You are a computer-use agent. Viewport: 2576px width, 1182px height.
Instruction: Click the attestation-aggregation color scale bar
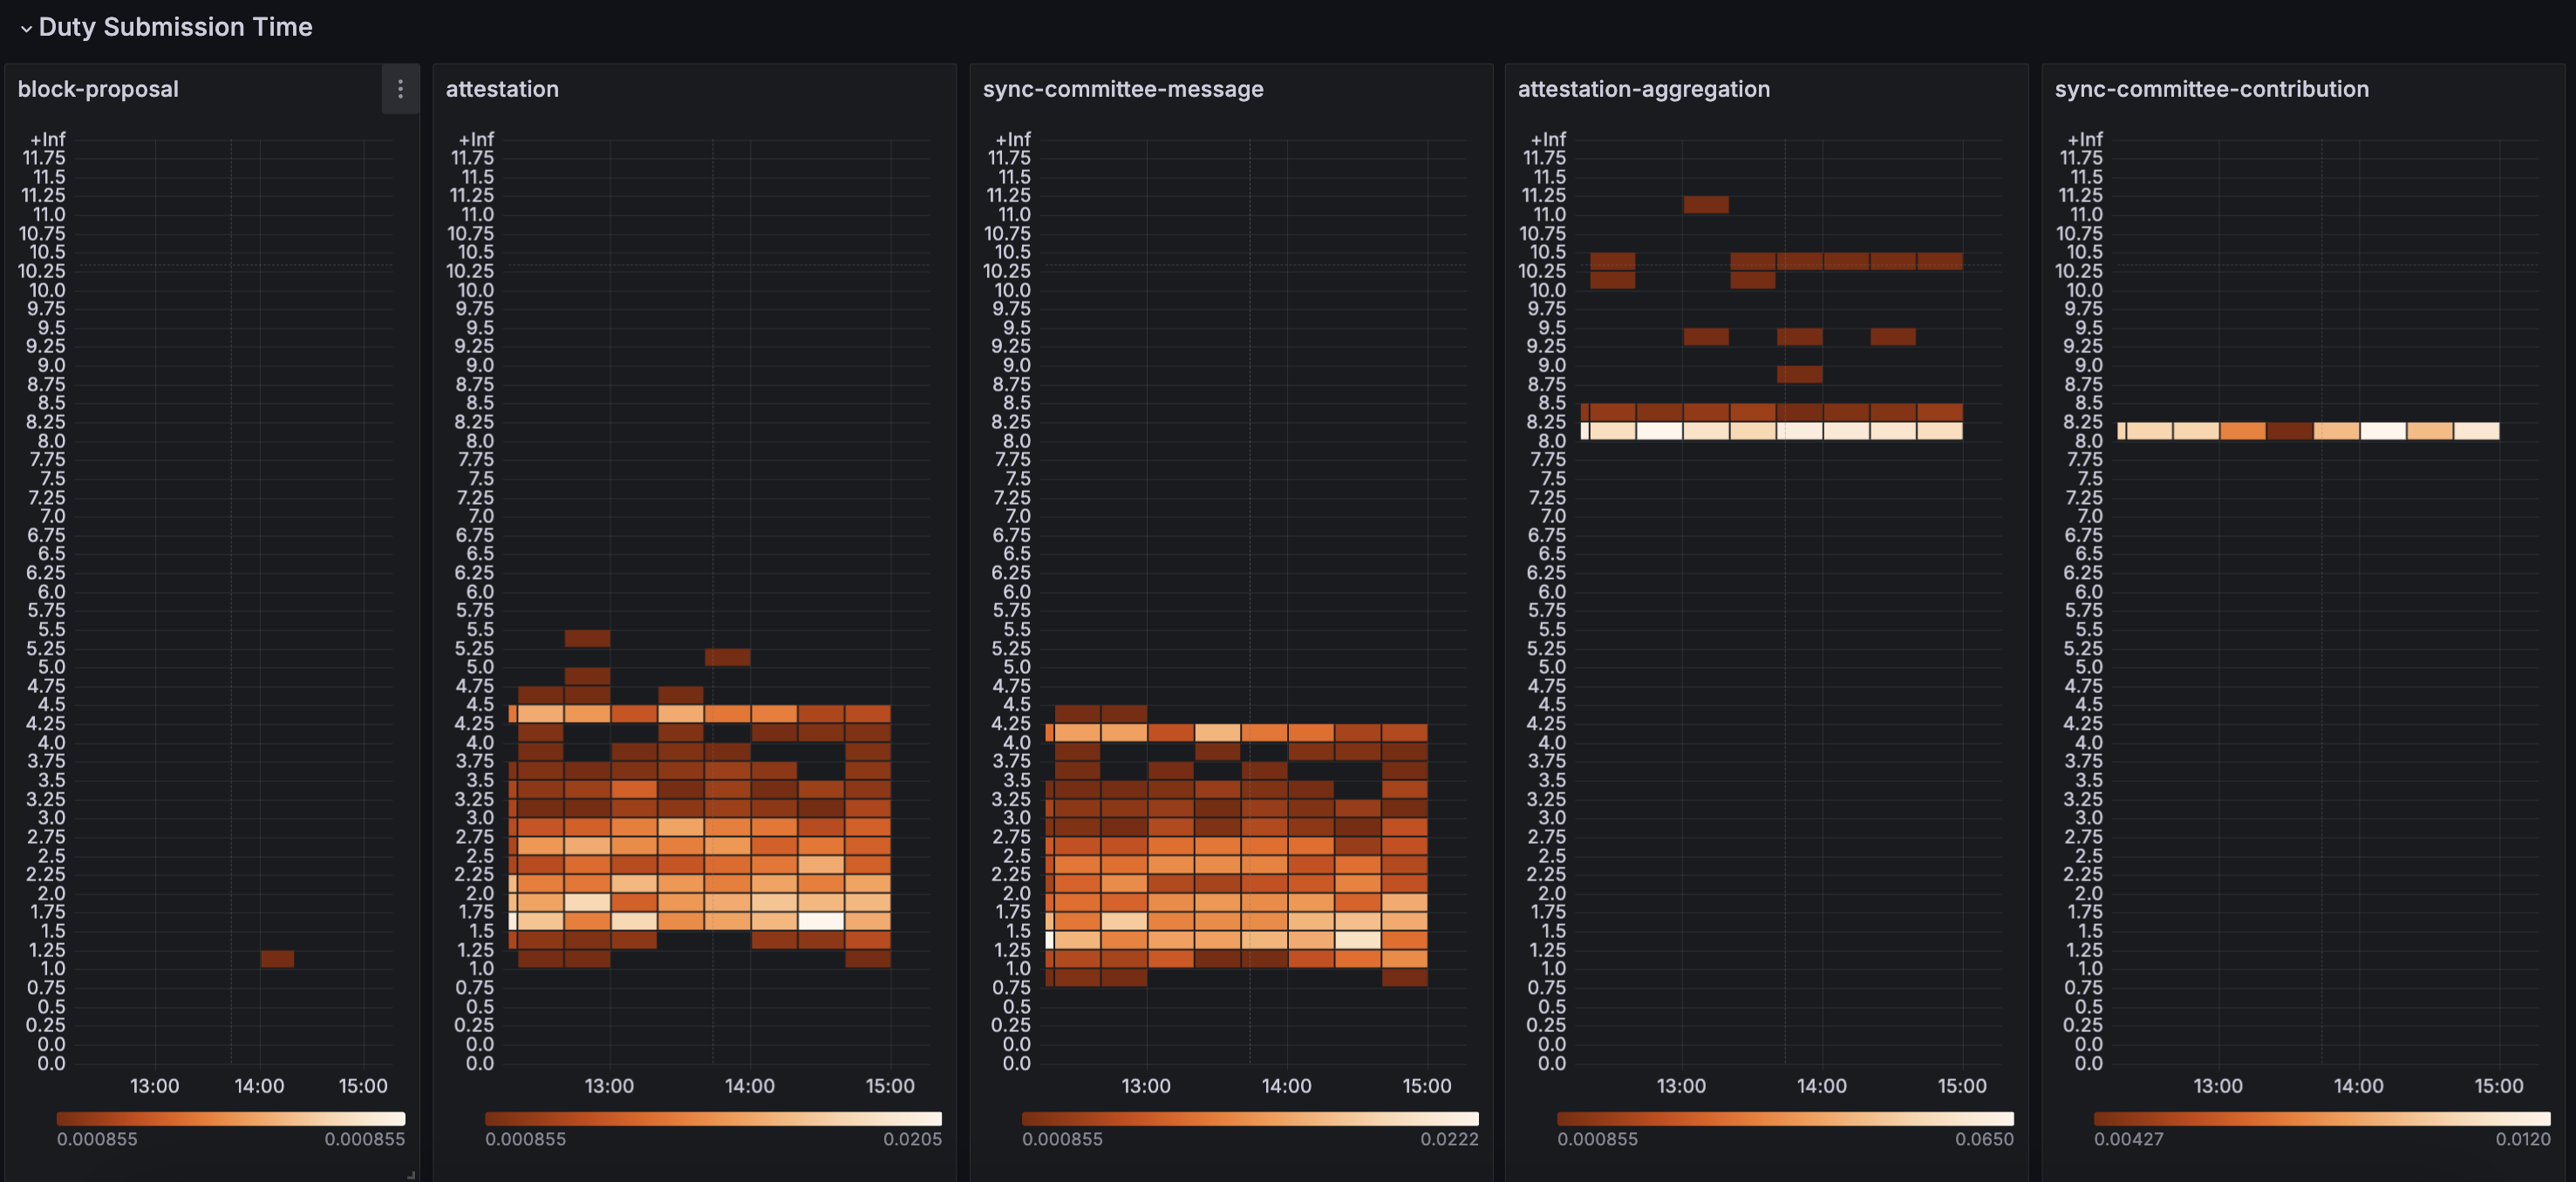[x=1784, y=1119]
